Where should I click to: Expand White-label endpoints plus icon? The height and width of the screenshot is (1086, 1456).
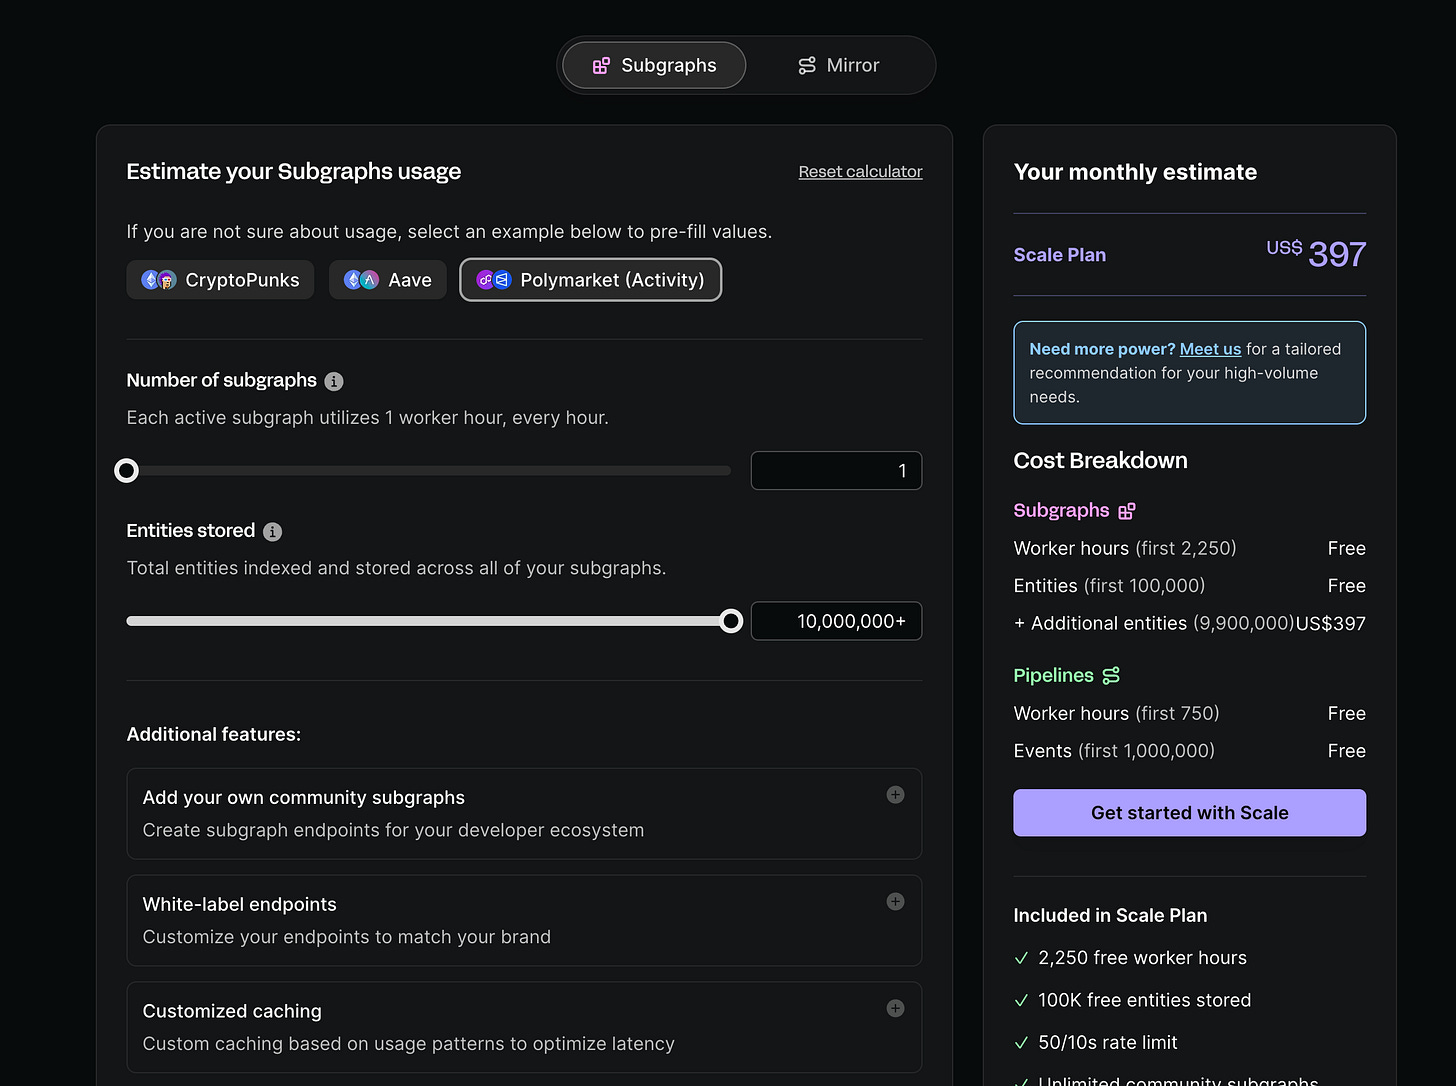point(895,902)
